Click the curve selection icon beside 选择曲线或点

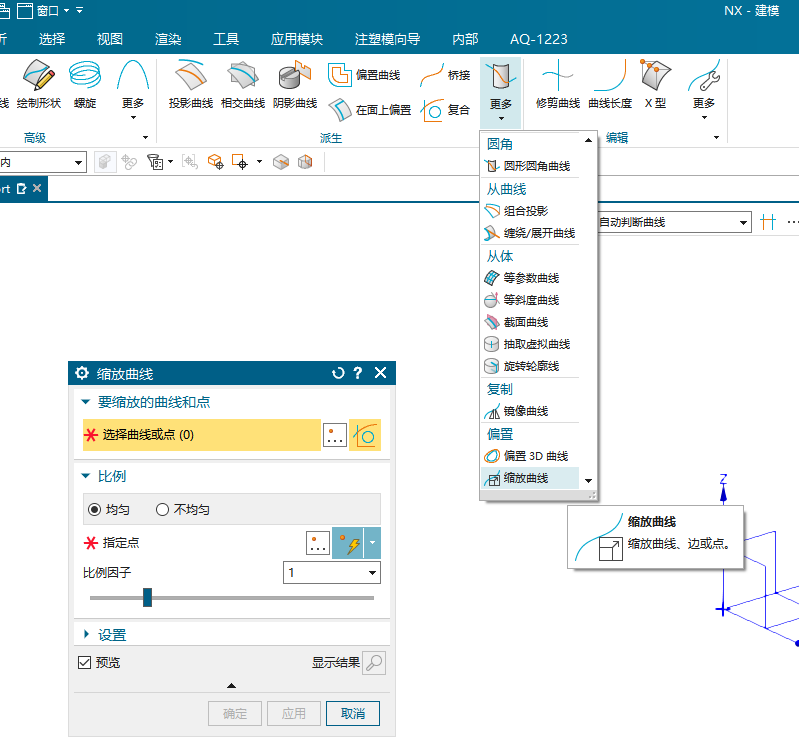click(x=365, y=435)
